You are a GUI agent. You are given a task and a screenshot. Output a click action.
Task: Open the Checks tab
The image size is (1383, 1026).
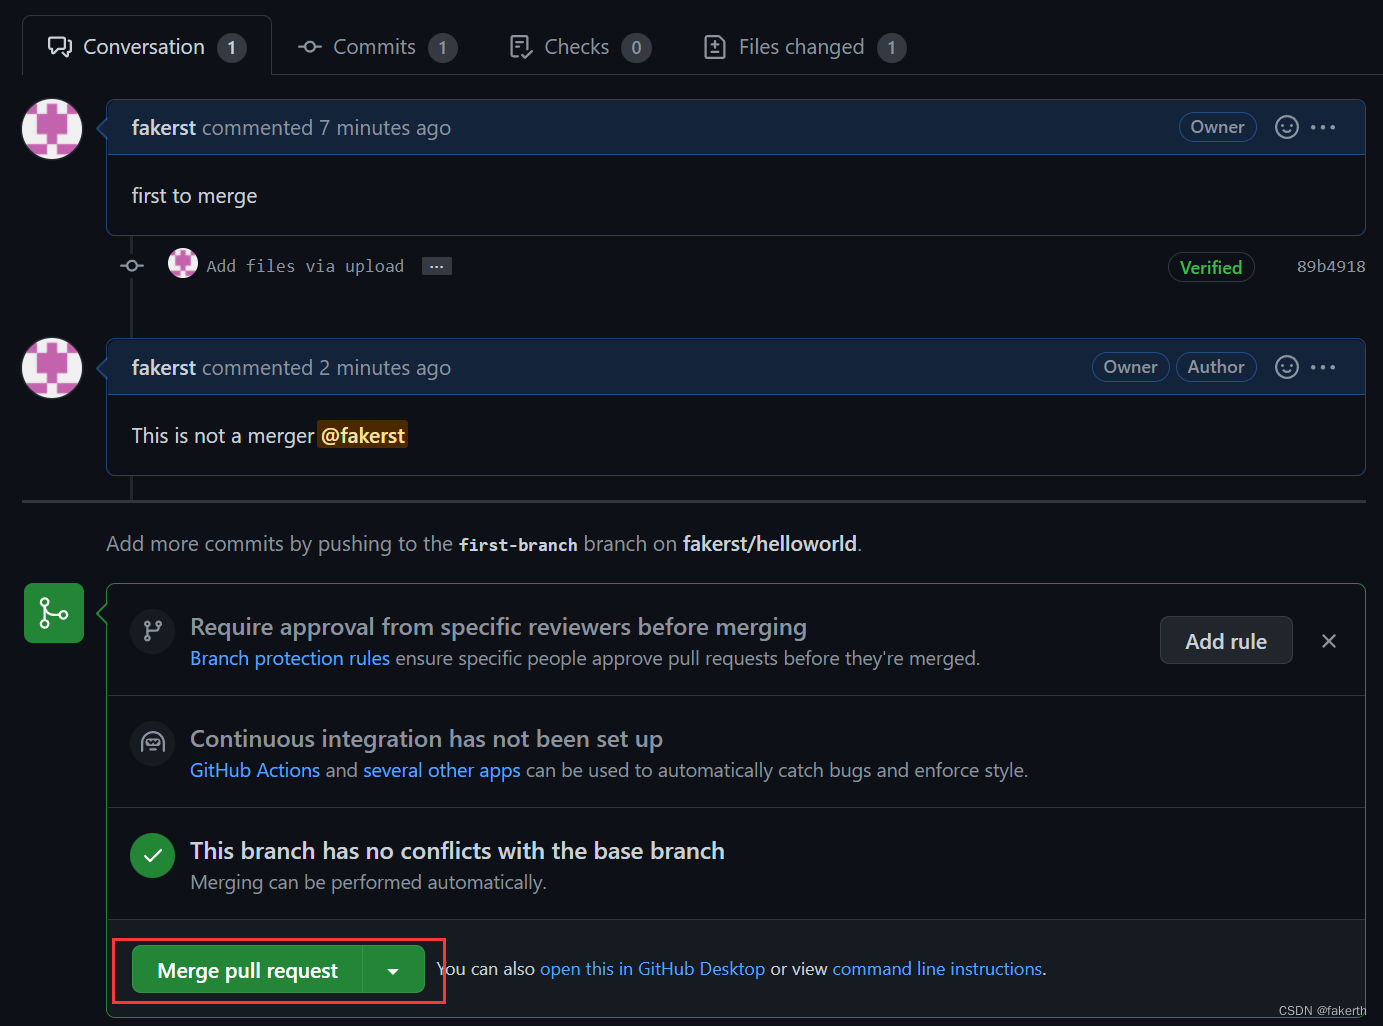(x=580, y=47)
